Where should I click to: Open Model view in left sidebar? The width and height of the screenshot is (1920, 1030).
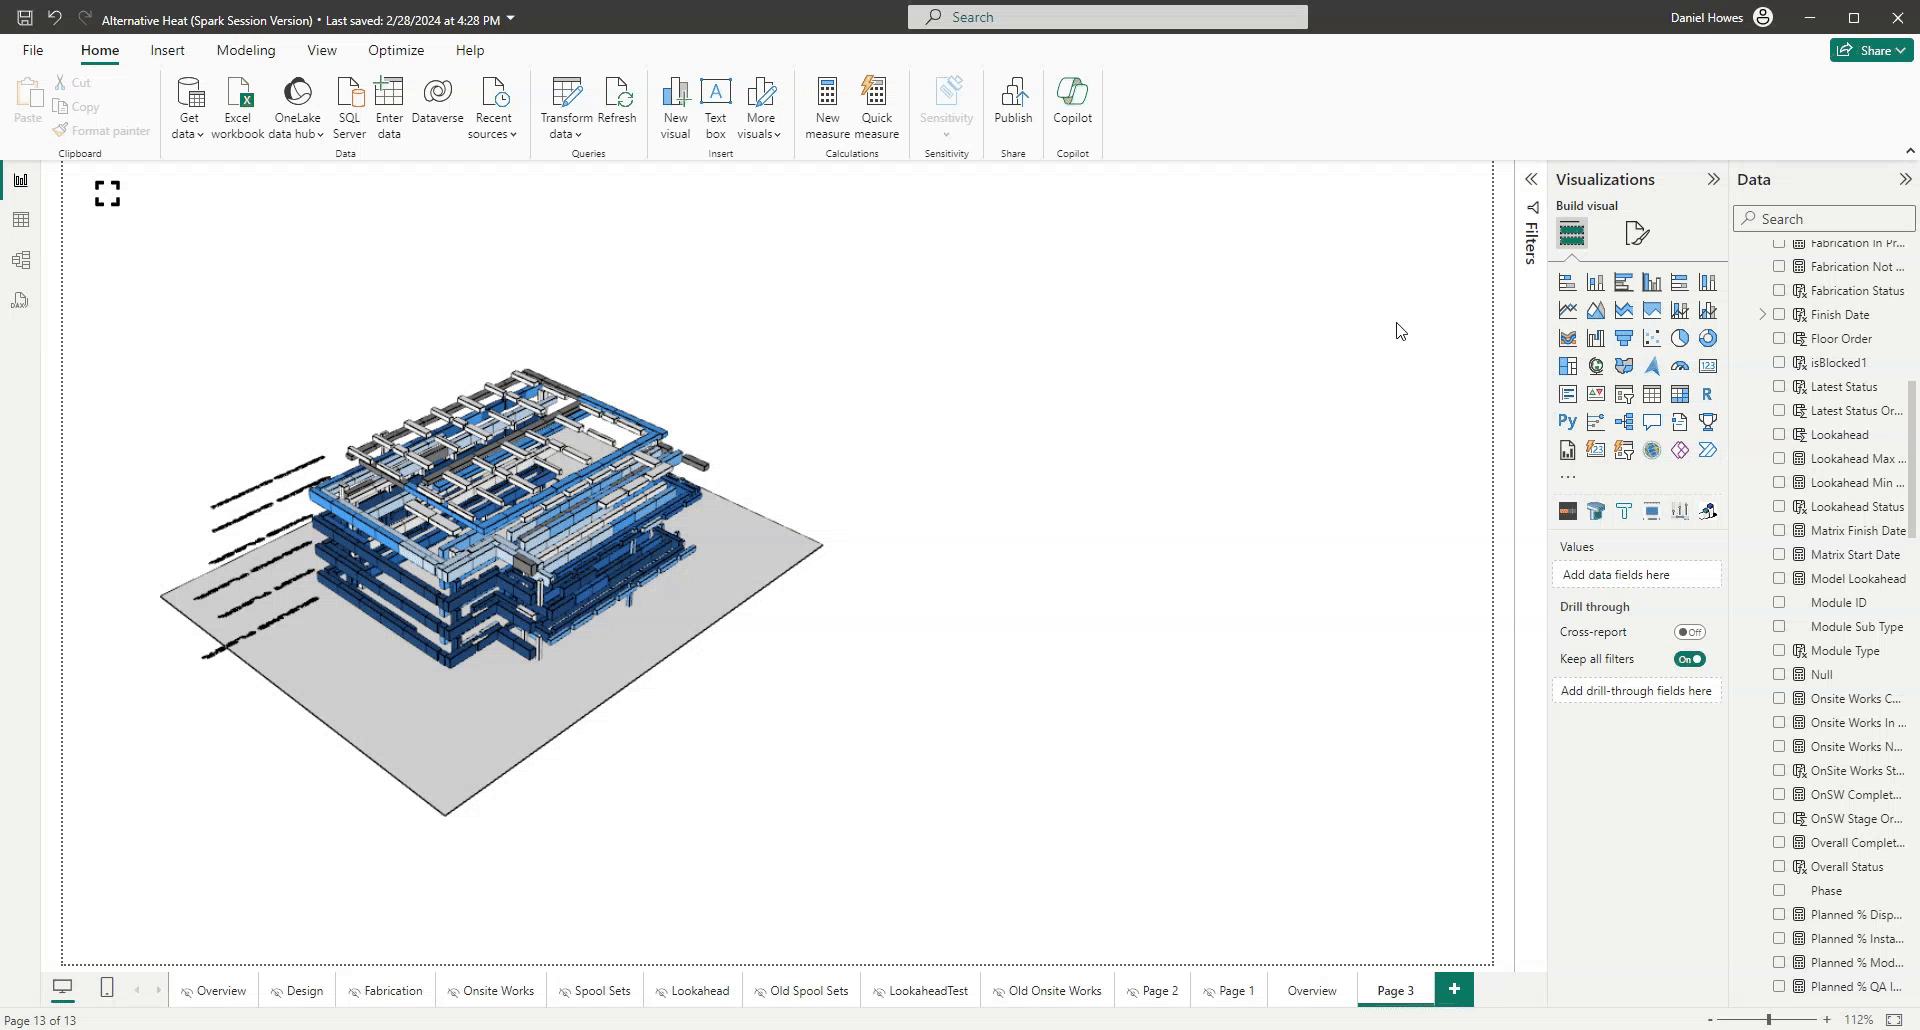21,260
